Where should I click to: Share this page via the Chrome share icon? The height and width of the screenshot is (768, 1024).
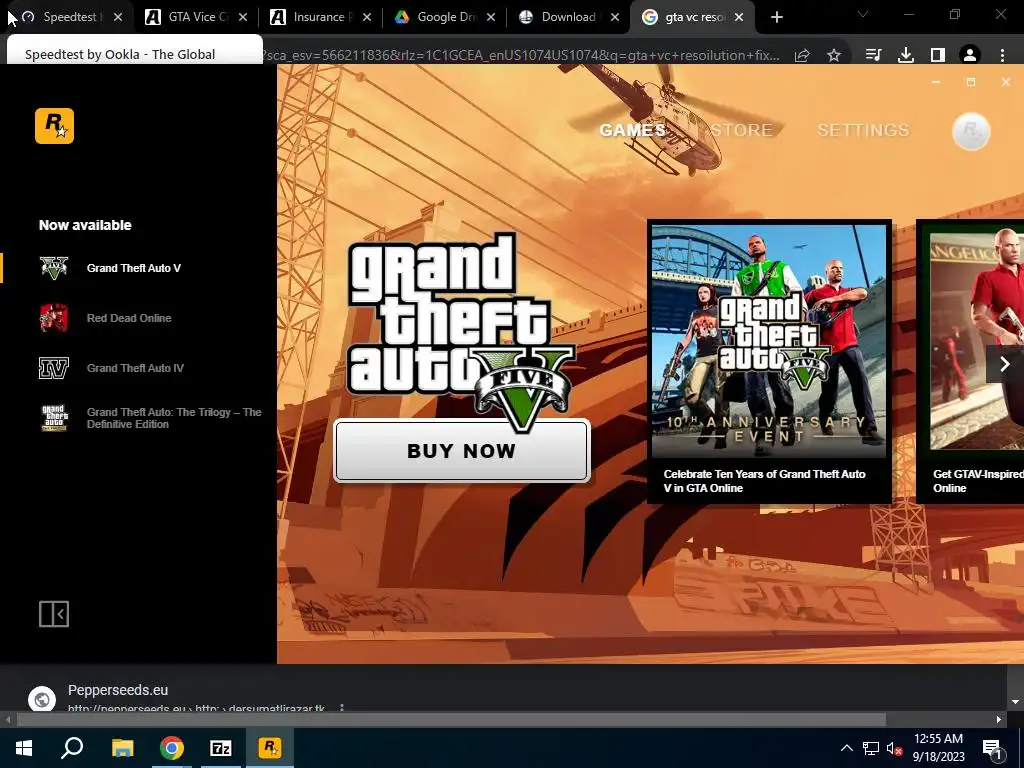pyautogui.click(x=802, y=56)
